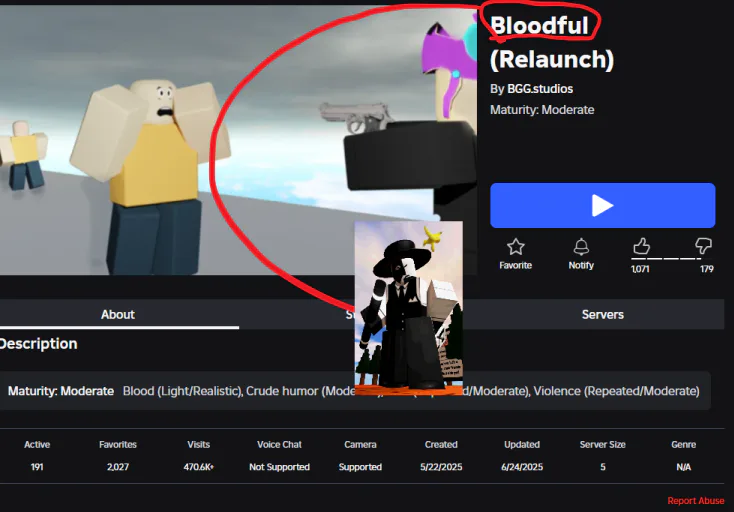Click the Visits value 470.6K+

pos(198,467)
